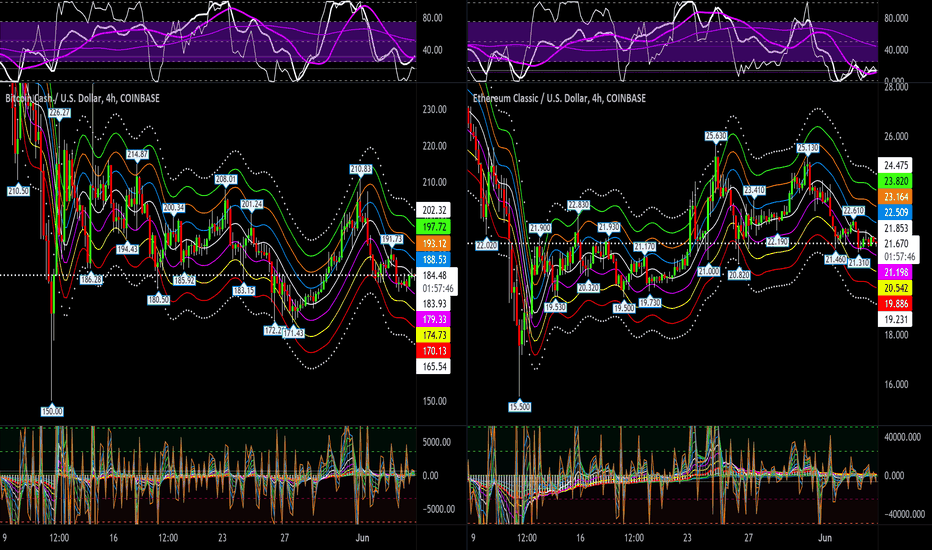This screenshot has height=550, width=932.
Task: Click the 214.87 pivot label
Action: click(137, 154)
